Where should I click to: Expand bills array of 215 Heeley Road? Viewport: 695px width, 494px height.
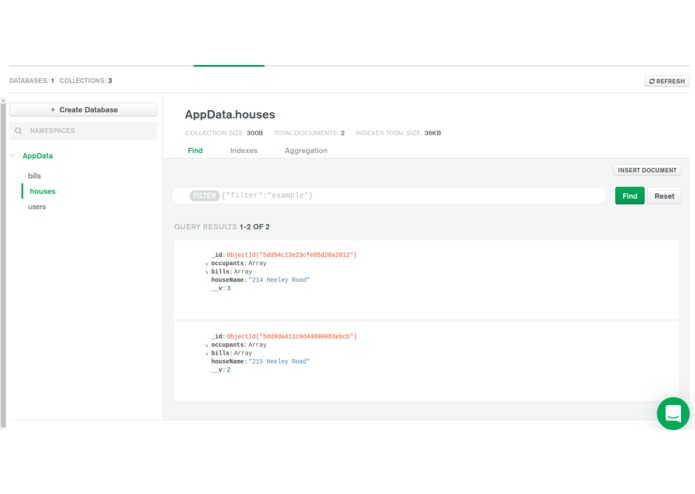207,354
